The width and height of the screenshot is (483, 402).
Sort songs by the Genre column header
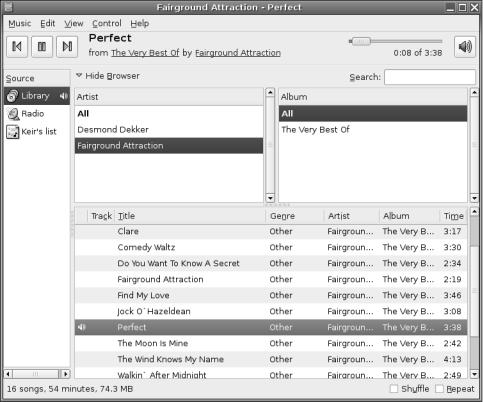coord(295,216)
